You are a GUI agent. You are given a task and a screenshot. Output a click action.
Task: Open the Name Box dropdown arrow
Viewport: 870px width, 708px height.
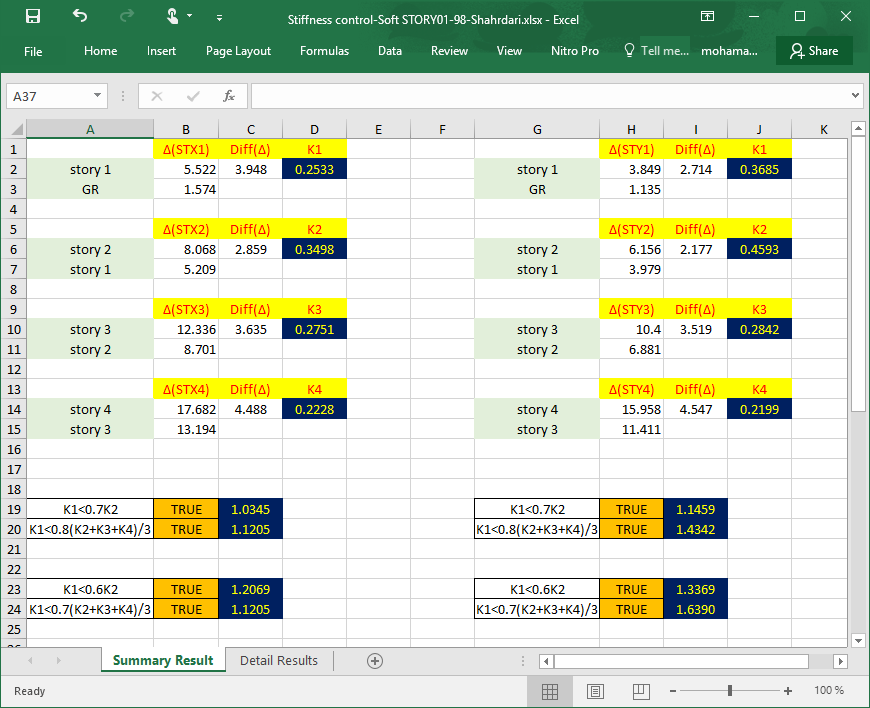click(98, 96)
